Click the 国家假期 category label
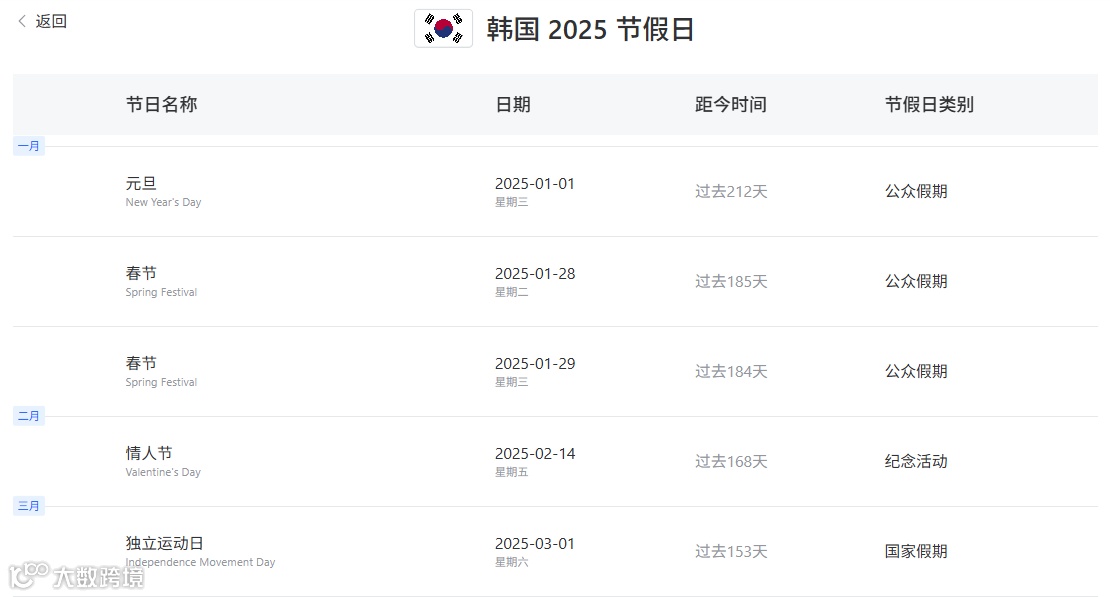Screen dimensions: 1110x597 coord(916,551)
